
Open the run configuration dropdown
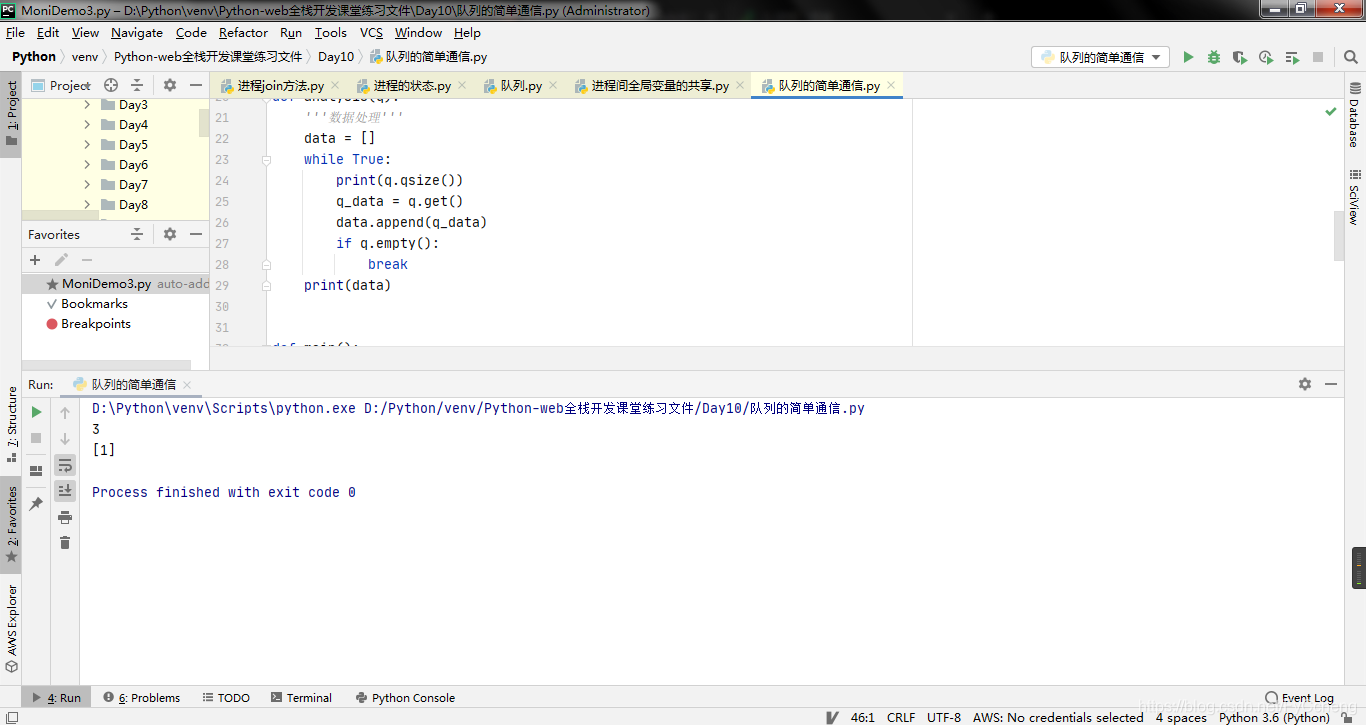(x=1100, y=57)
